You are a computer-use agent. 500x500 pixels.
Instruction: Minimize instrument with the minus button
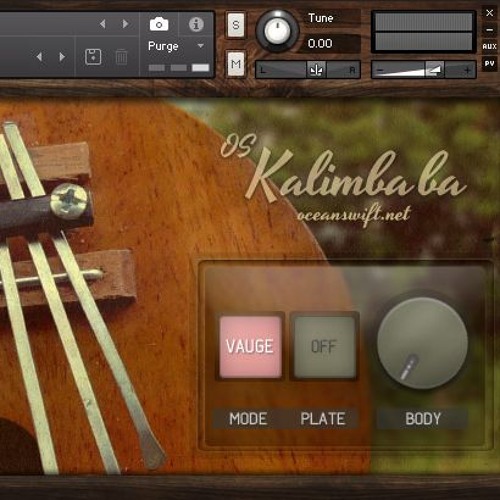(x=489, y=30)
